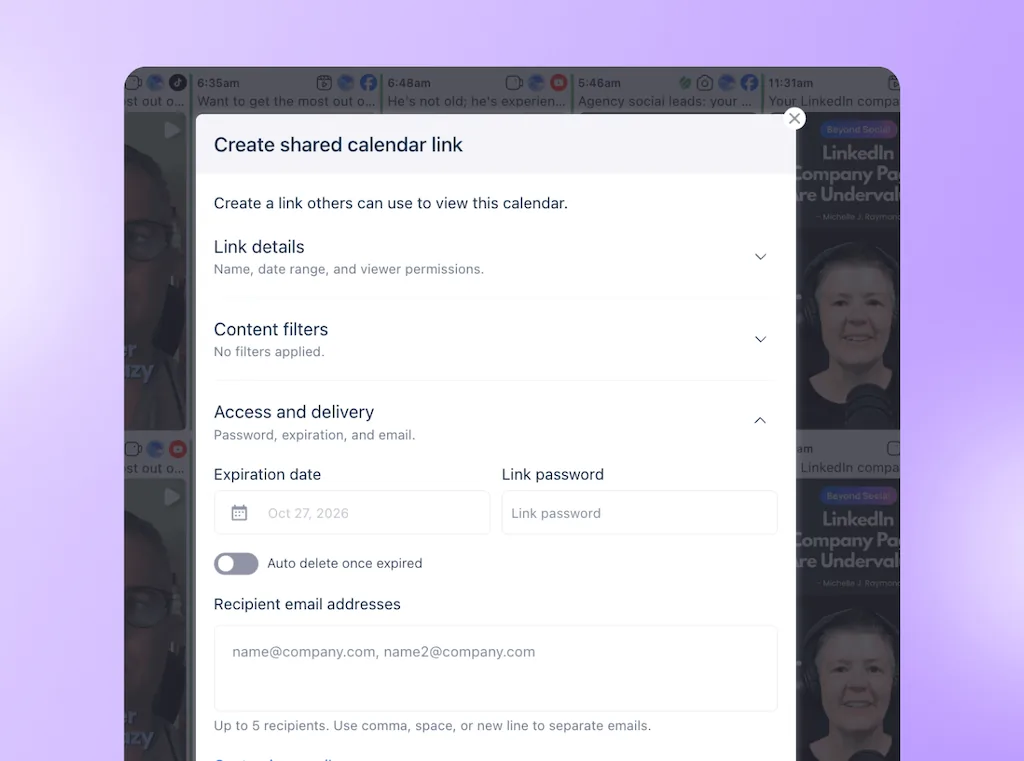Open the 'Agency social leads: your ...' post

(x=665, y=101)
